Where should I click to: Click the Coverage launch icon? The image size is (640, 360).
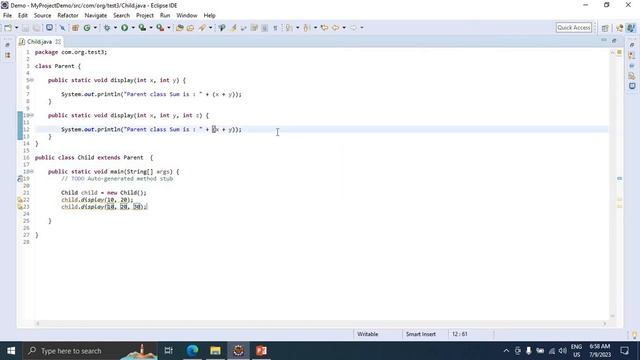[x=142, y=28]
